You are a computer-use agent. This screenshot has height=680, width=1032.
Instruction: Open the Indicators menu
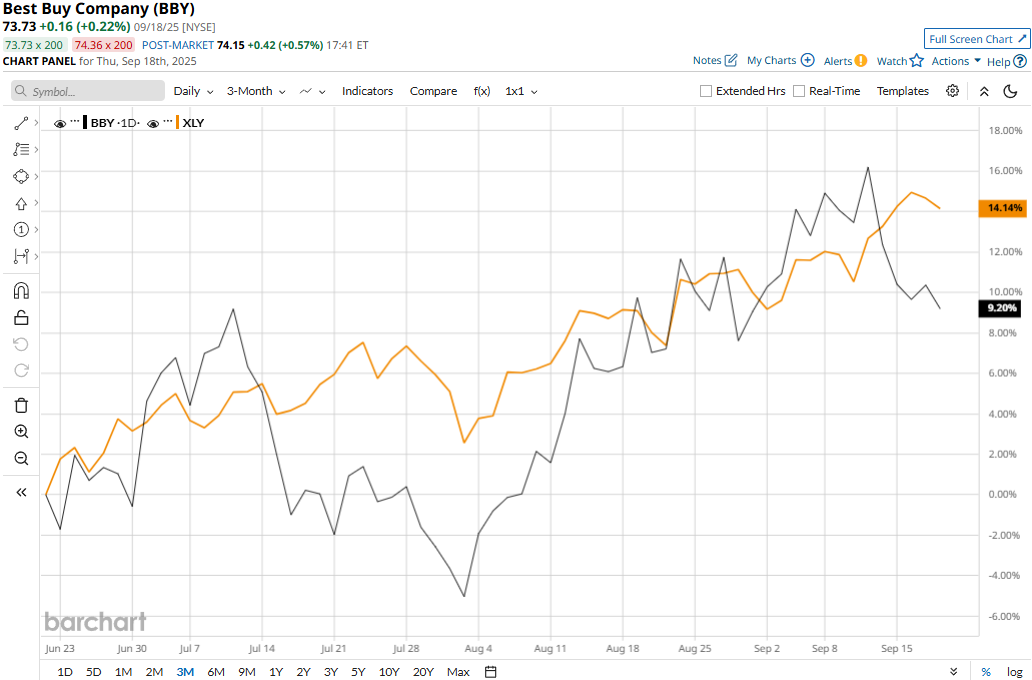tap(367, 91)
